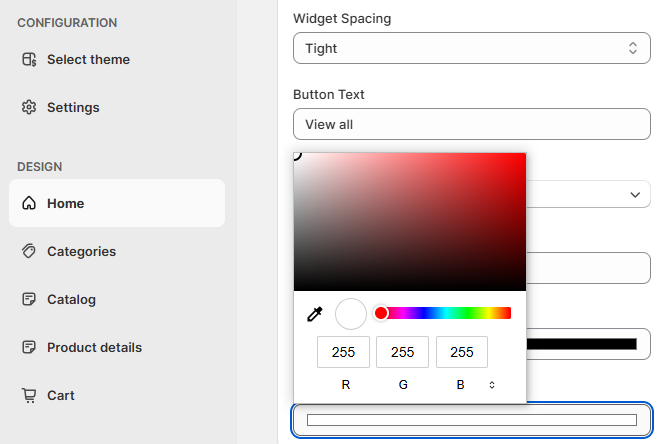Edit the Button Text field 'View all'
The image size is (661, 444).
point(472,124)
